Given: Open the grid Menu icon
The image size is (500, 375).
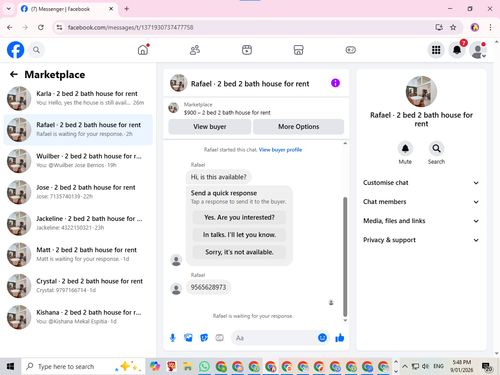Looking at the screenshot, I should click(x=436, y=50).
